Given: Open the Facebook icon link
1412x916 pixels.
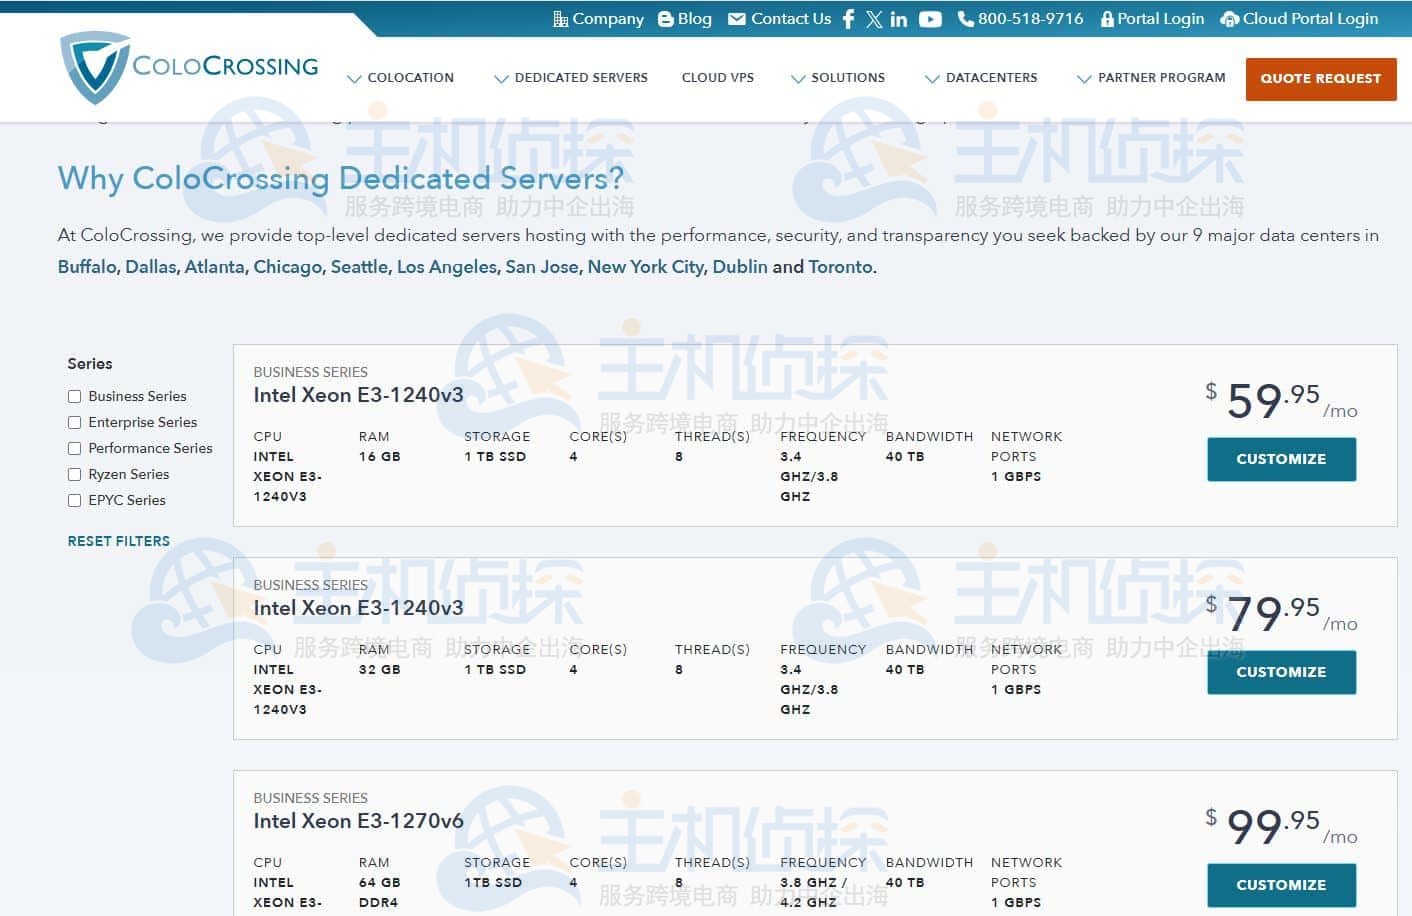Looking at the screenshot, I should 848,19.
